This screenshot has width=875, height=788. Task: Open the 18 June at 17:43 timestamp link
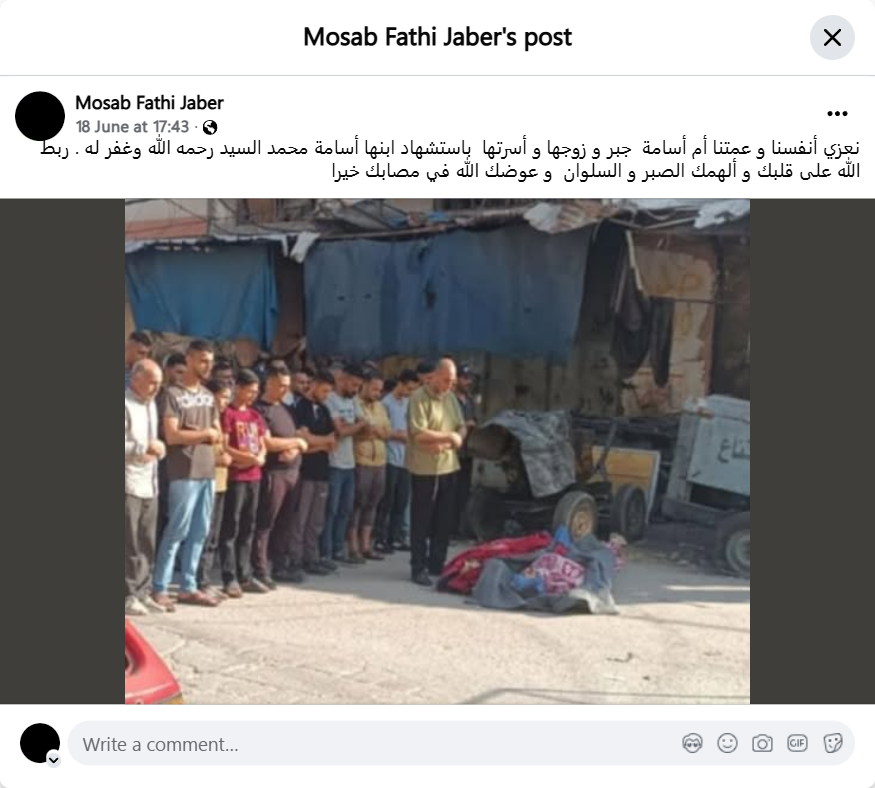click(x=132, y=127)
